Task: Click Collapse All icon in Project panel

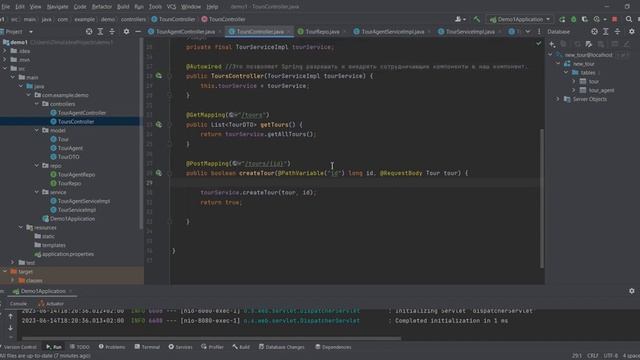Action: point(112,31)
